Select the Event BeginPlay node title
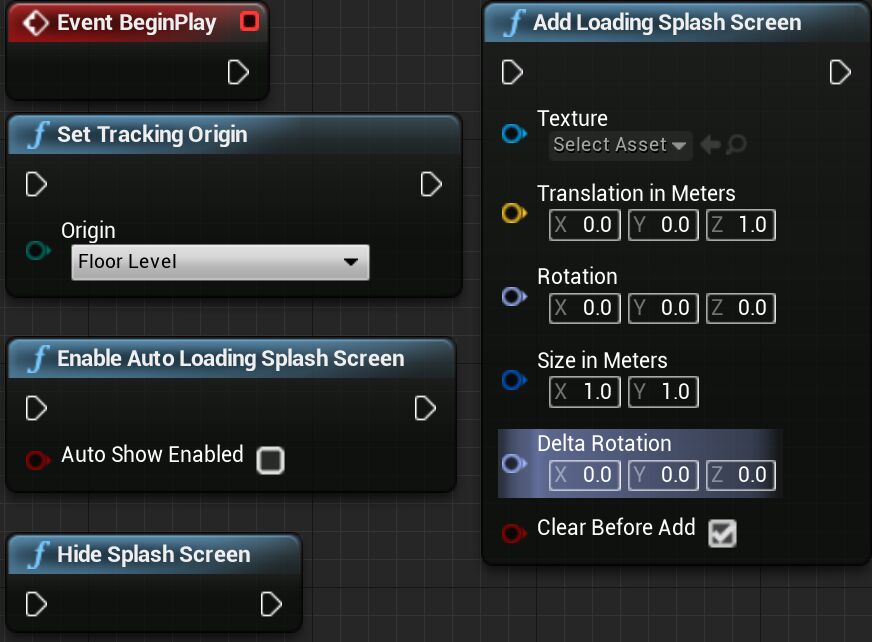 136,23
